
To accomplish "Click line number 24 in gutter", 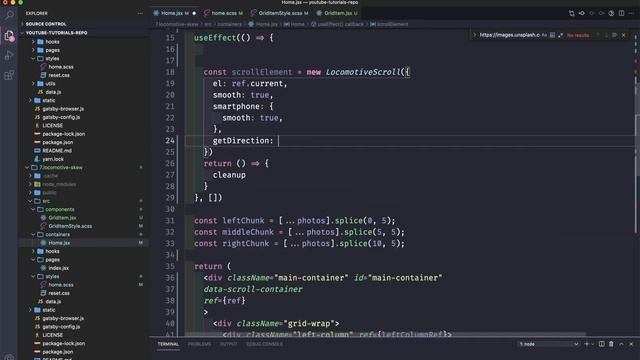I will pos(170,141).
